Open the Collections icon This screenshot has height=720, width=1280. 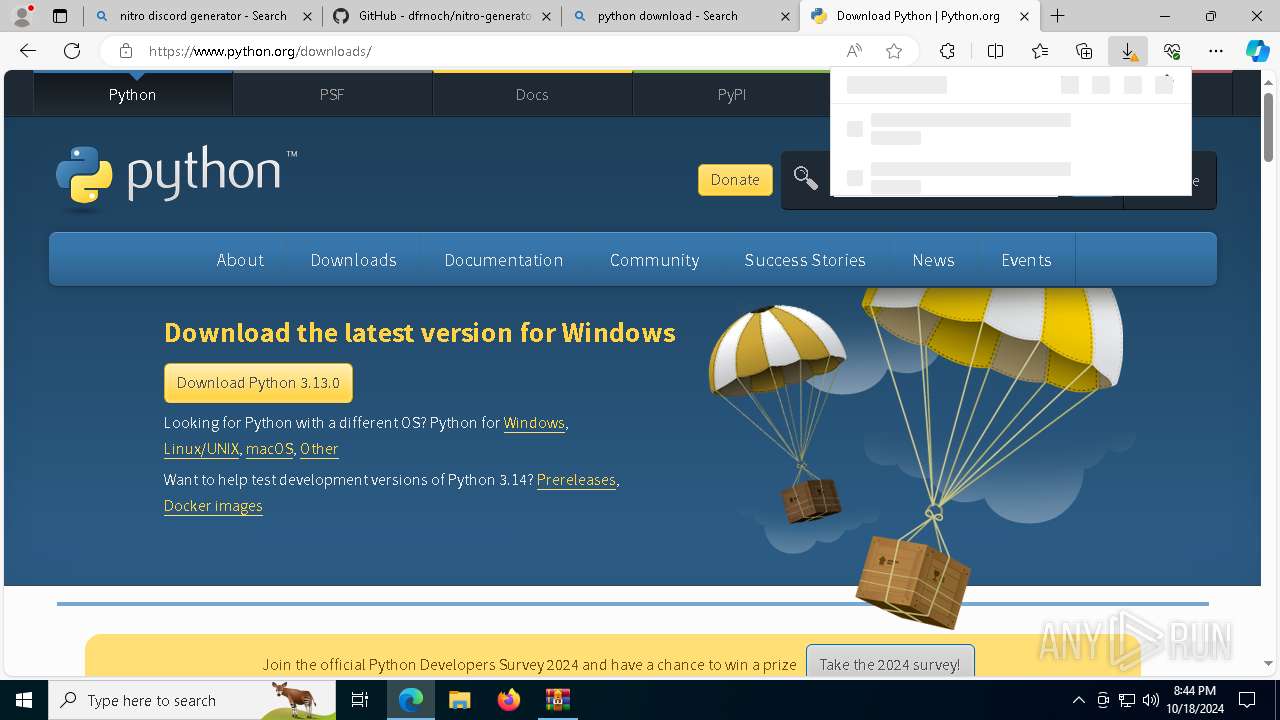tap(1084, 51)
